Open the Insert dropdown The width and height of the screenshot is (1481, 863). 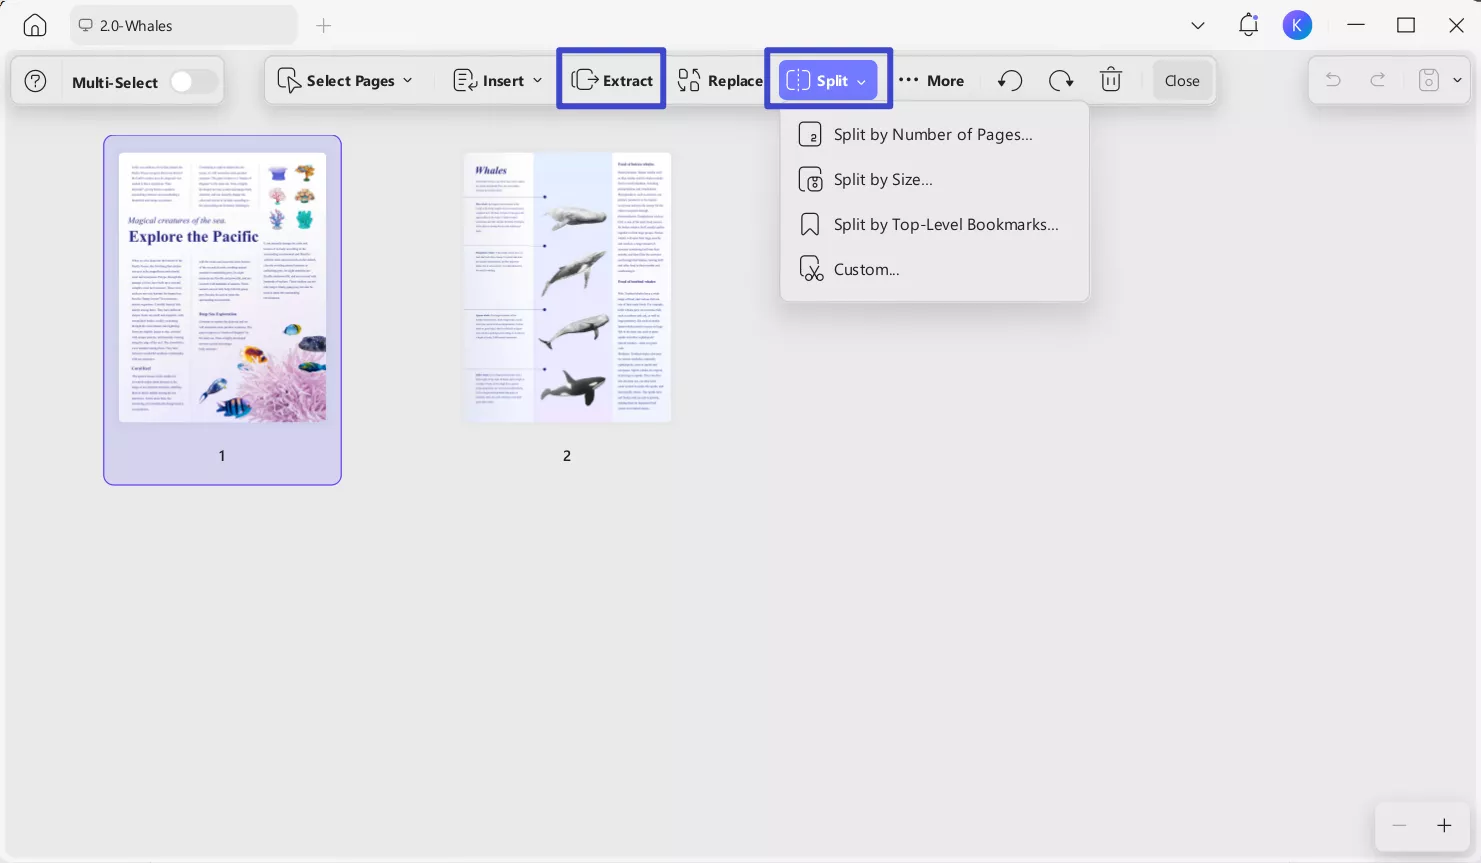tap(538, 80)
